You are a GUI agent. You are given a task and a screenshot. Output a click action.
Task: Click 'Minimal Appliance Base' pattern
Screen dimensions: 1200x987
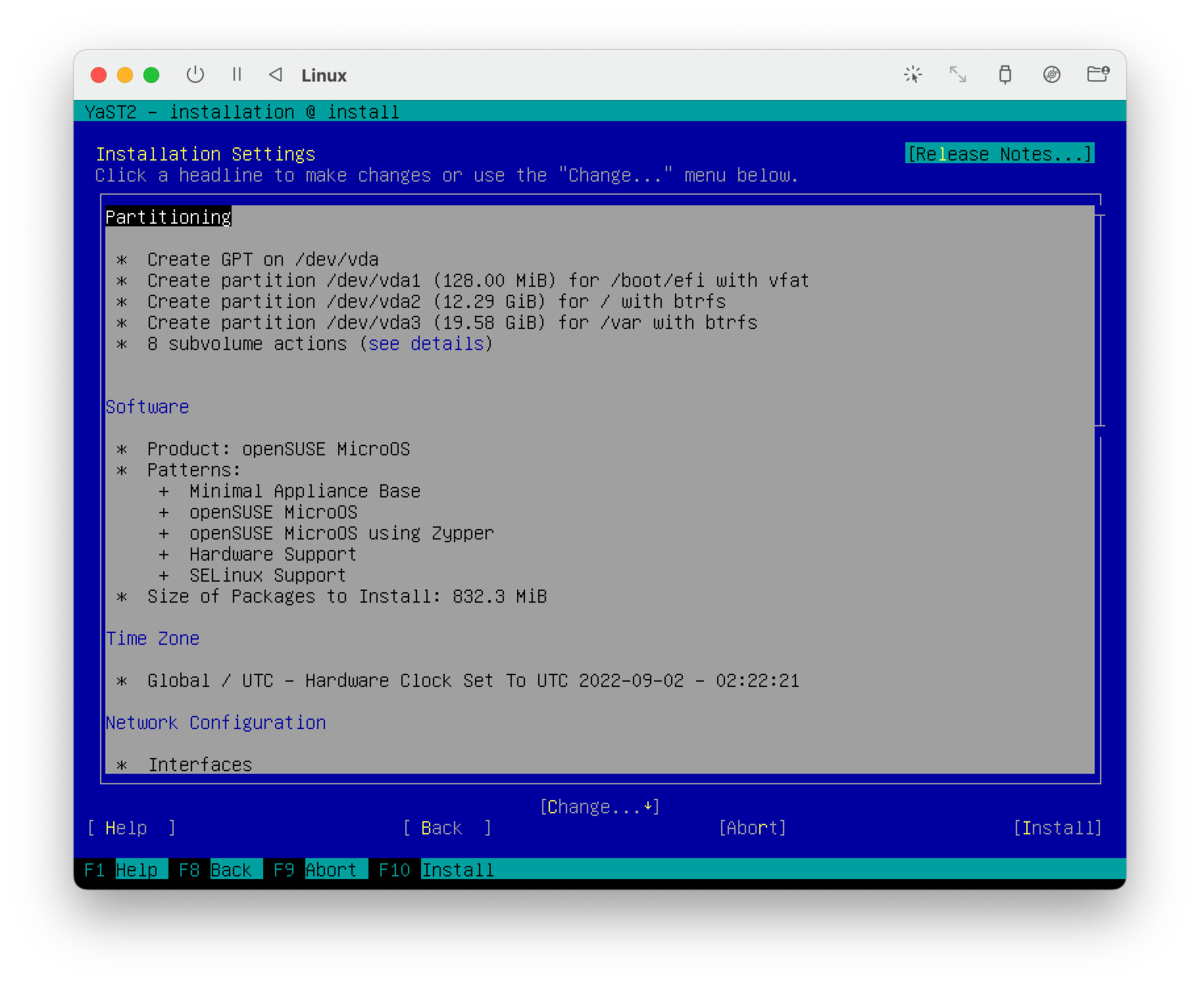point(304,491)
